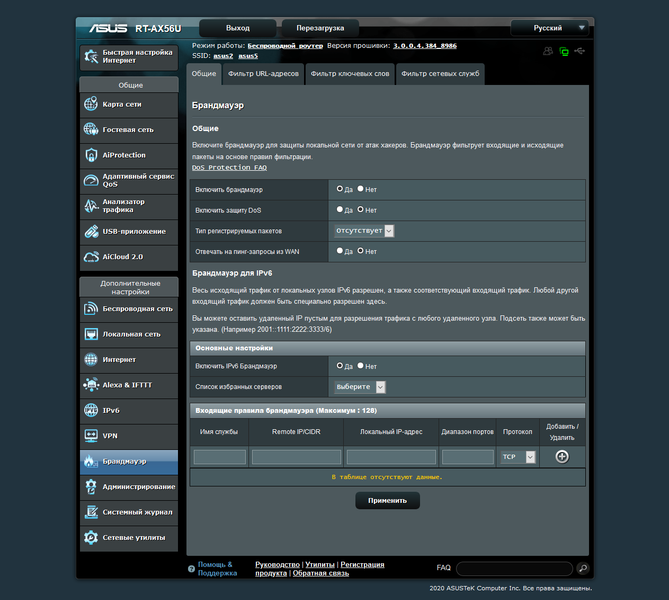Expand the logged packets type dropdown
The image size is (669, 600).
(x=364, y=230)
